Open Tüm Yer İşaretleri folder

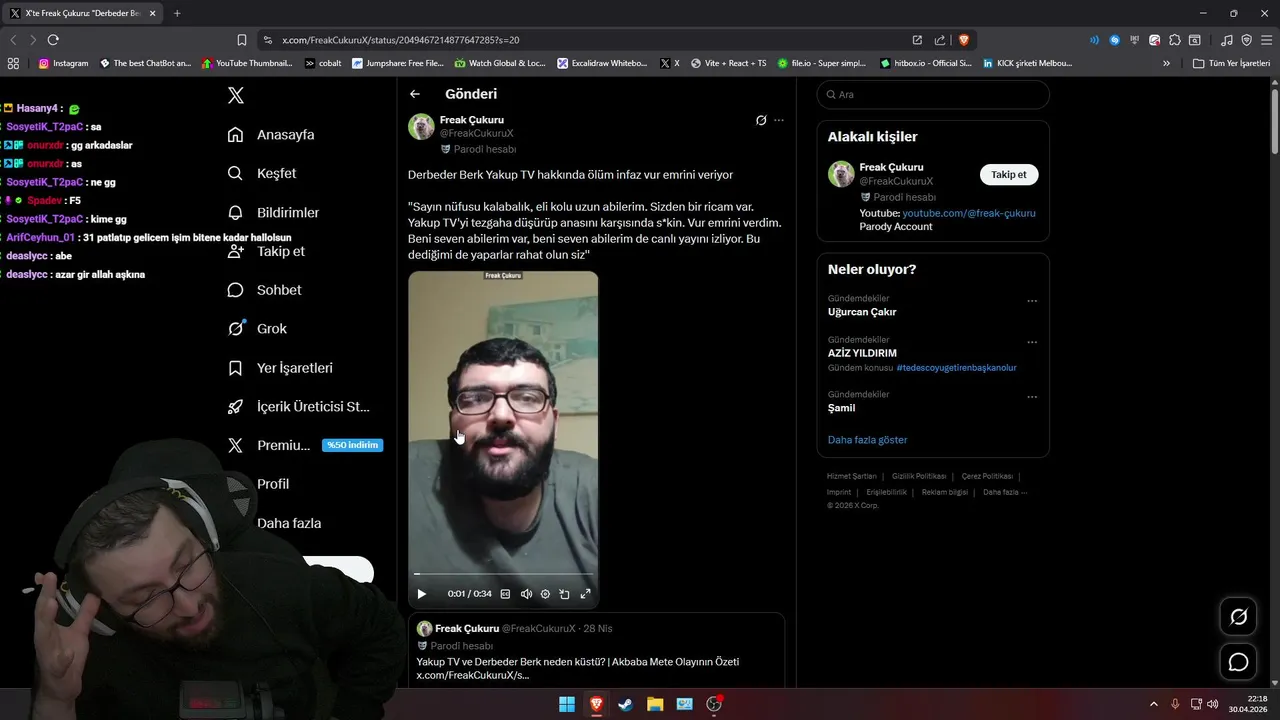click(1231, 63)
